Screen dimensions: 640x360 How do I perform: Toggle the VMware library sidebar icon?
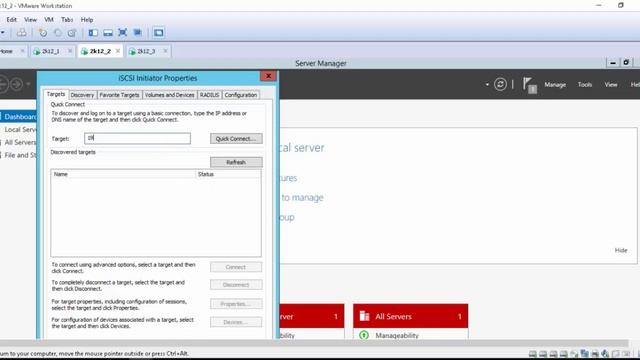(x=93, y=33)
